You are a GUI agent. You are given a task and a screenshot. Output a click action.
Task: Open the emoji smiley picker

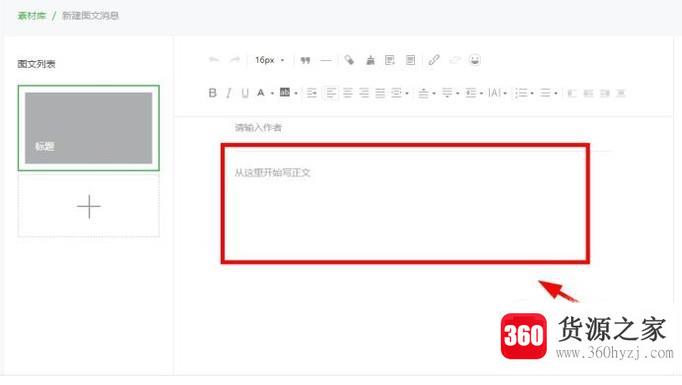pos(475,60)
